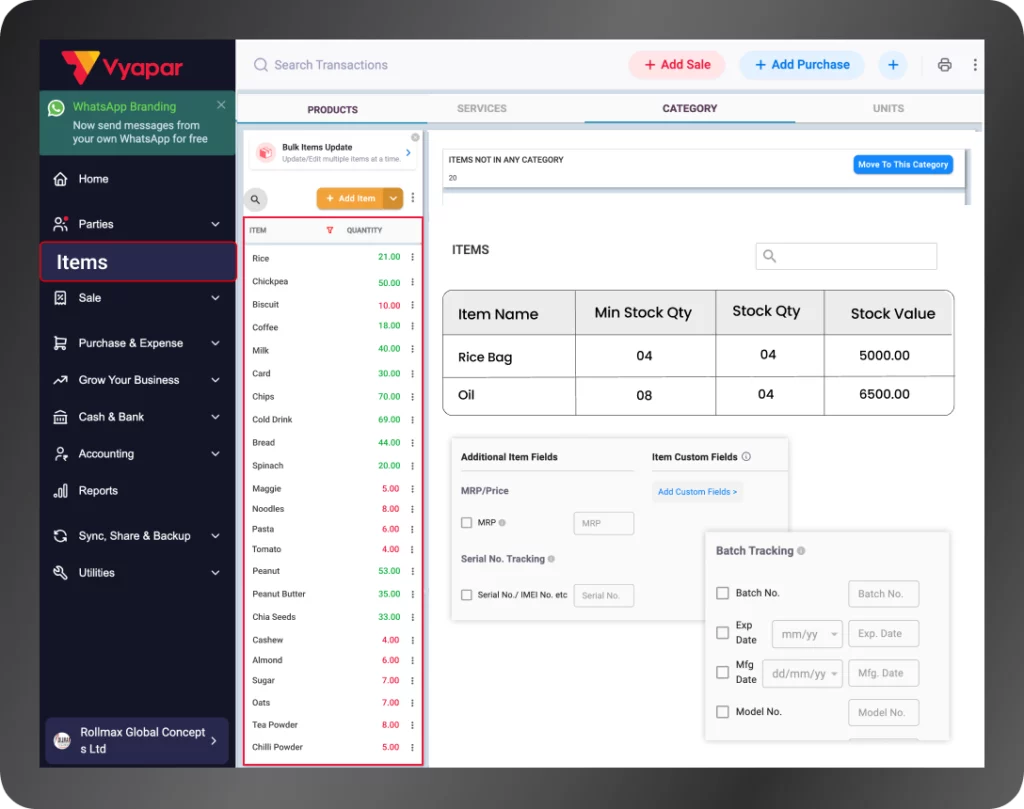The height and width of the screenshot is (809, 1024).
Task: Expand the Add Item dropdown arrow
Action: pos(393,199)
